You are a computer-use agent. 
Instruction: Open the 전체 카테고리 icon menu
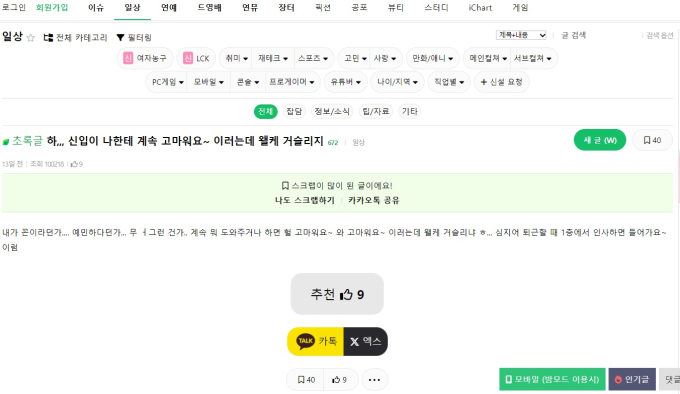tap(48, 38)
